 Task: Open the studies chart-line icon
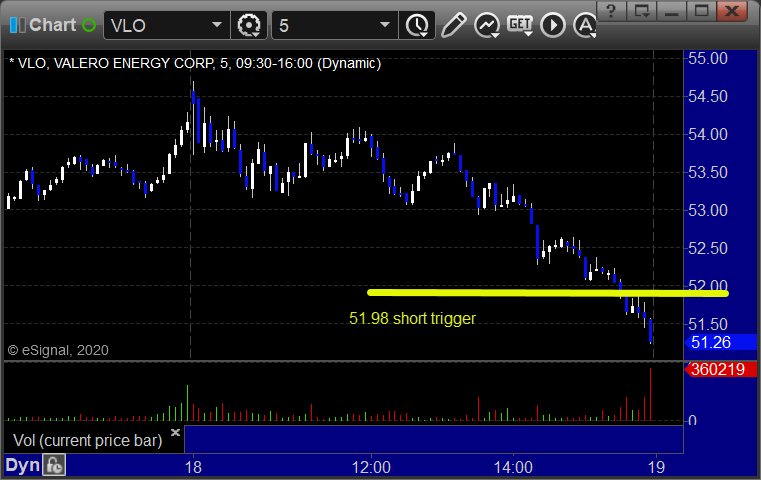(487, 25)
